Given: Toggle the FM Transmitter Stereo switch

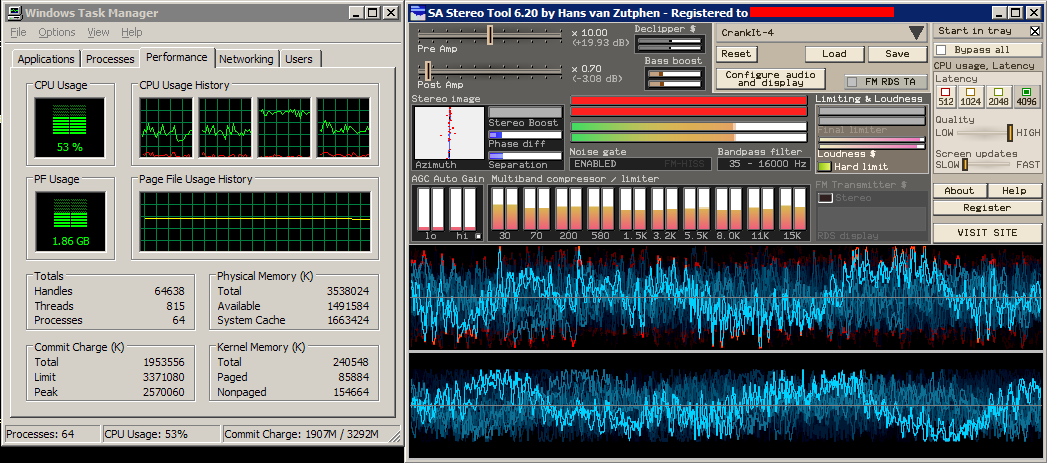Looking at the screenshot, I should (826, 198).
